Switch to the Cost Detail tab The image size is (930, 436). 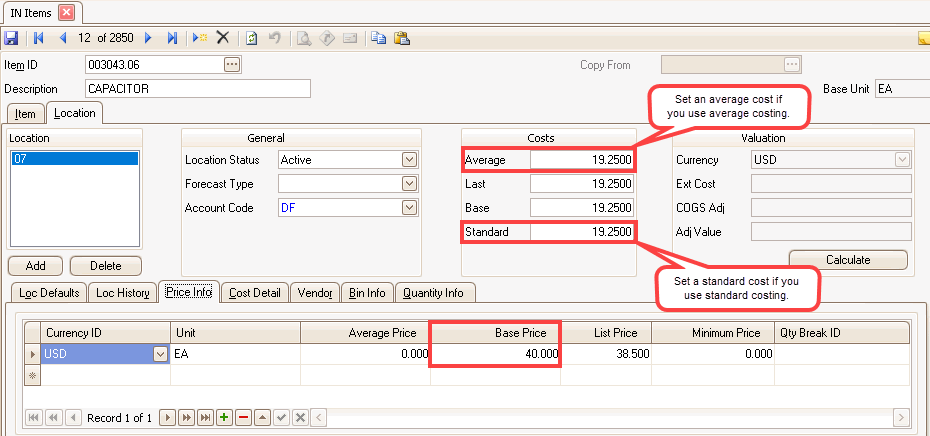click(x=254, y=293)
